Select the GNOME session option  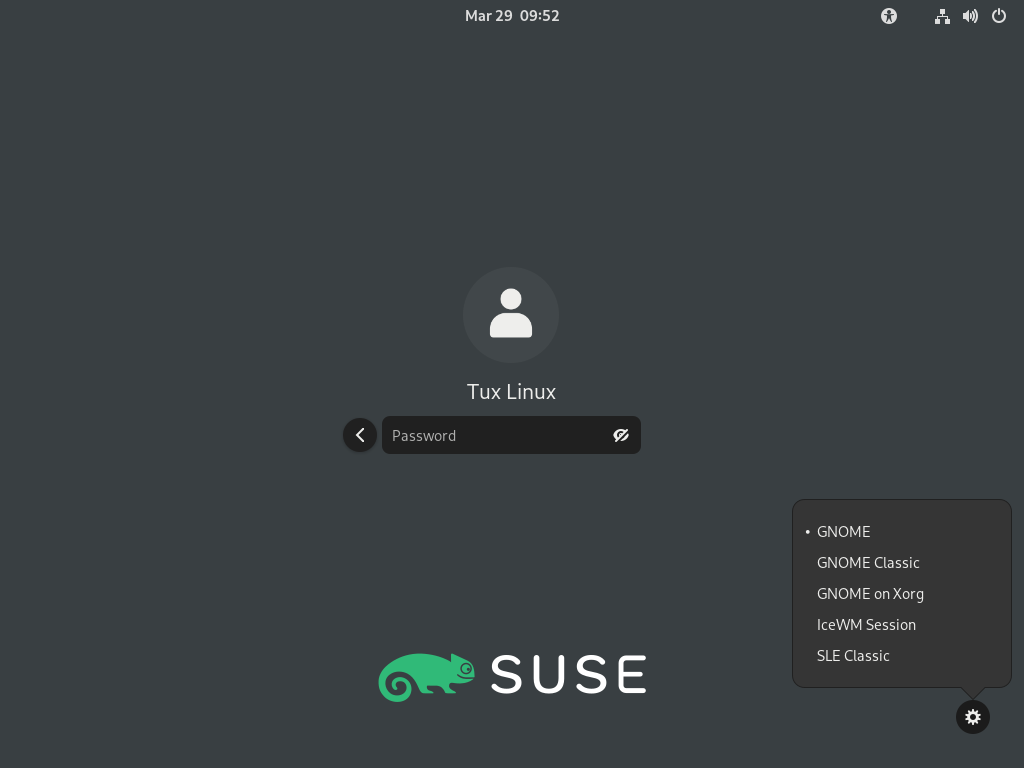[844, 532]
